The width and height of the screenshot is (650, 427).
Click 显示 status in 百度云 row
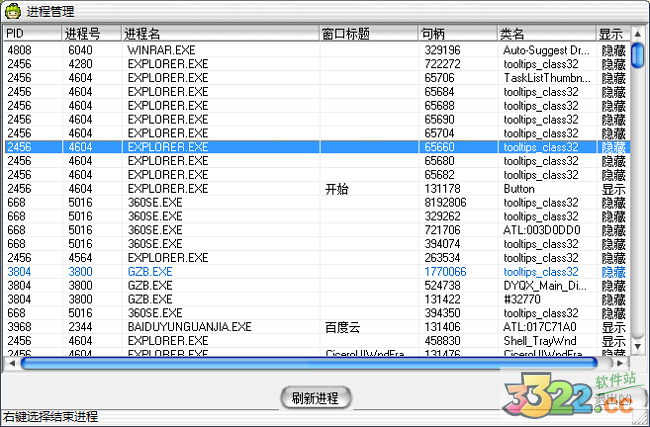[x=614, y=327]
